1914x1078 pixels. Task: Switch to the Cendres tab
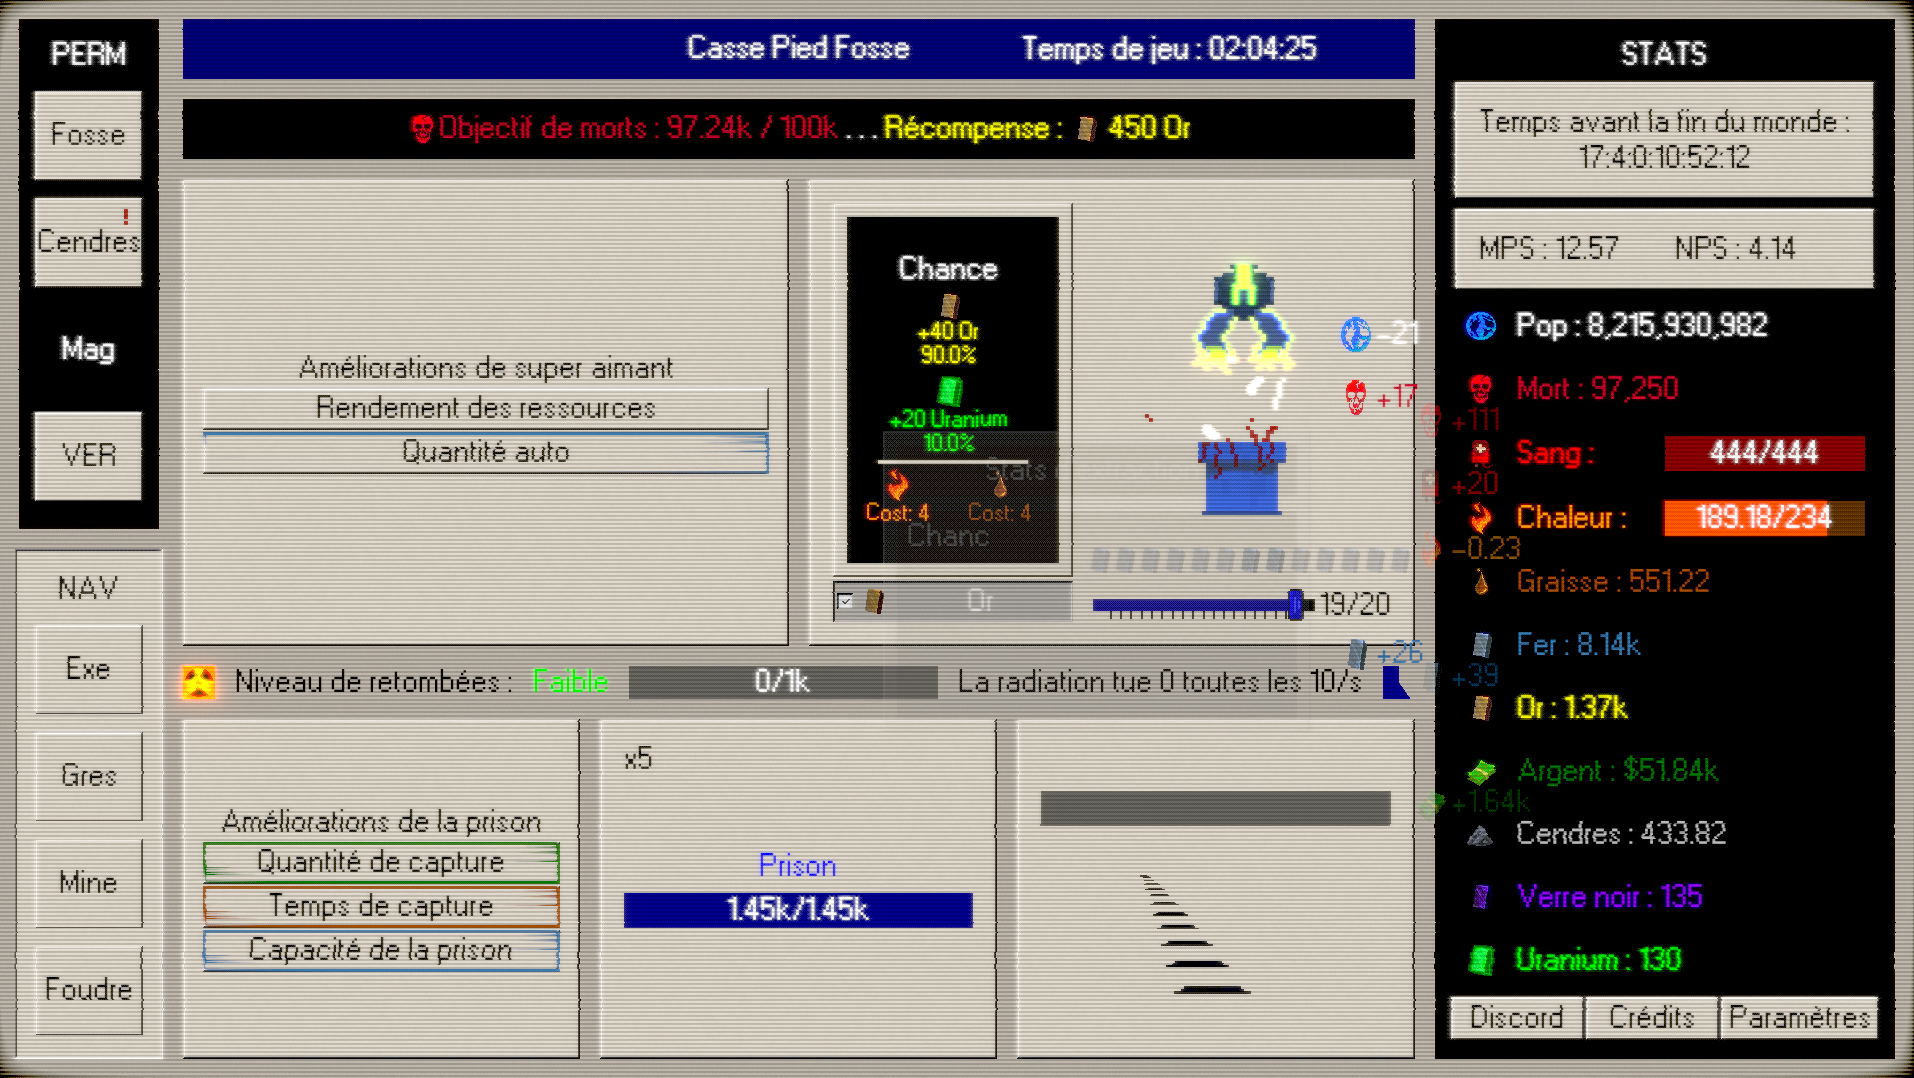click(88, 242)
